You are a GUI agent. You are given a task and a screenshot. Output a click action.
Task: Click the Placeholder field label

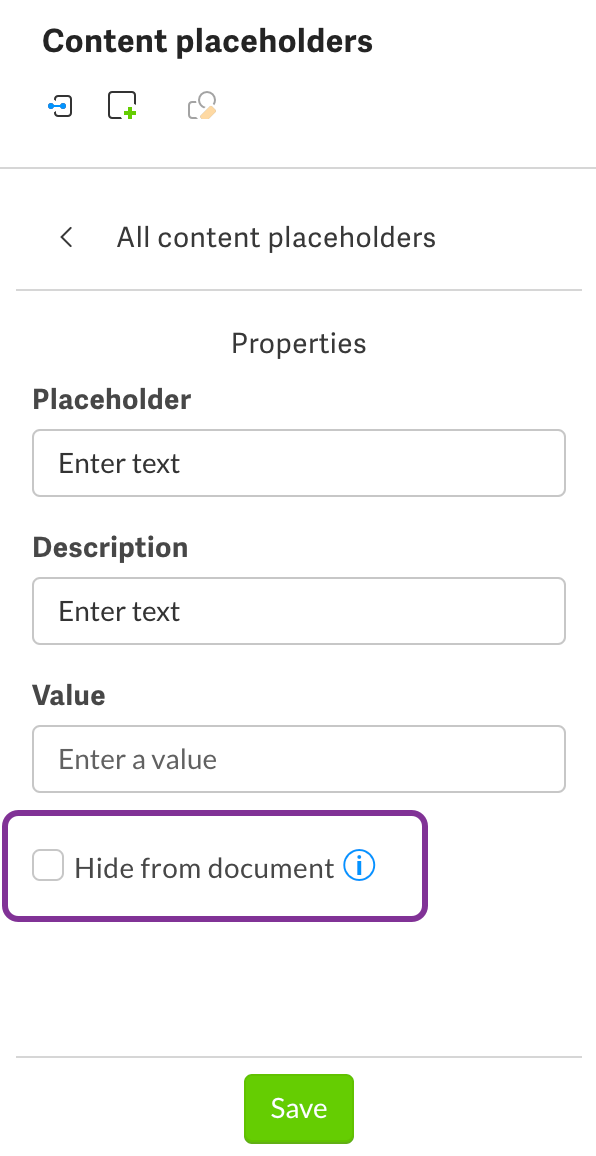click(x=112, y=400)
